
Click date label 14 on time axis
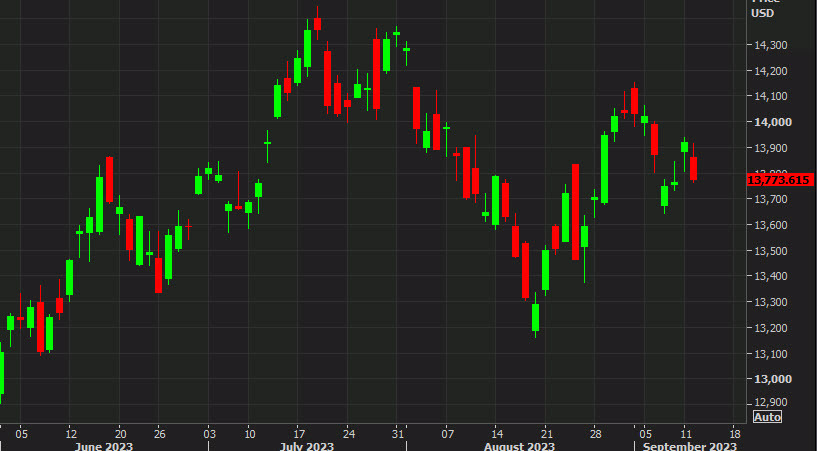pyautogui.click(x=497, y=434)
